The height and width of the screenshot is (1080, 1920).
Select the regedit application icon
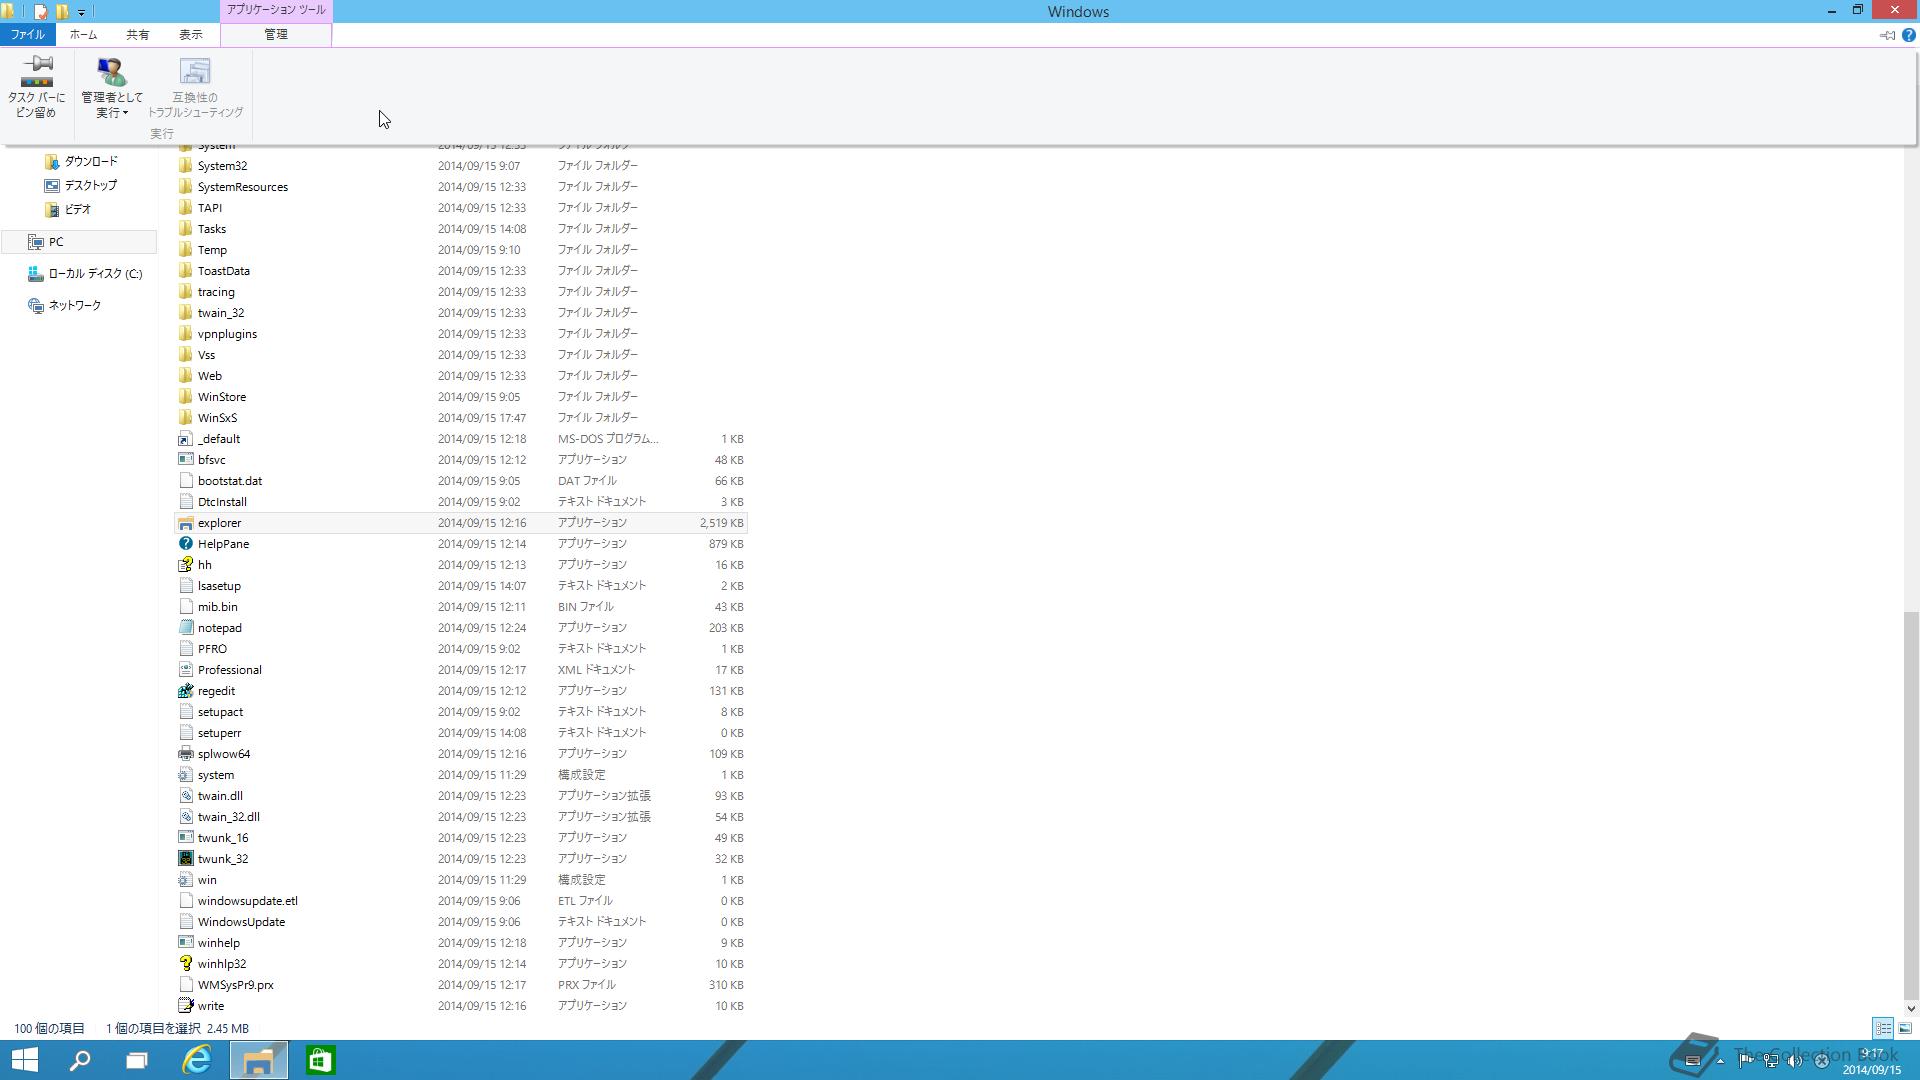click(185, 691)
